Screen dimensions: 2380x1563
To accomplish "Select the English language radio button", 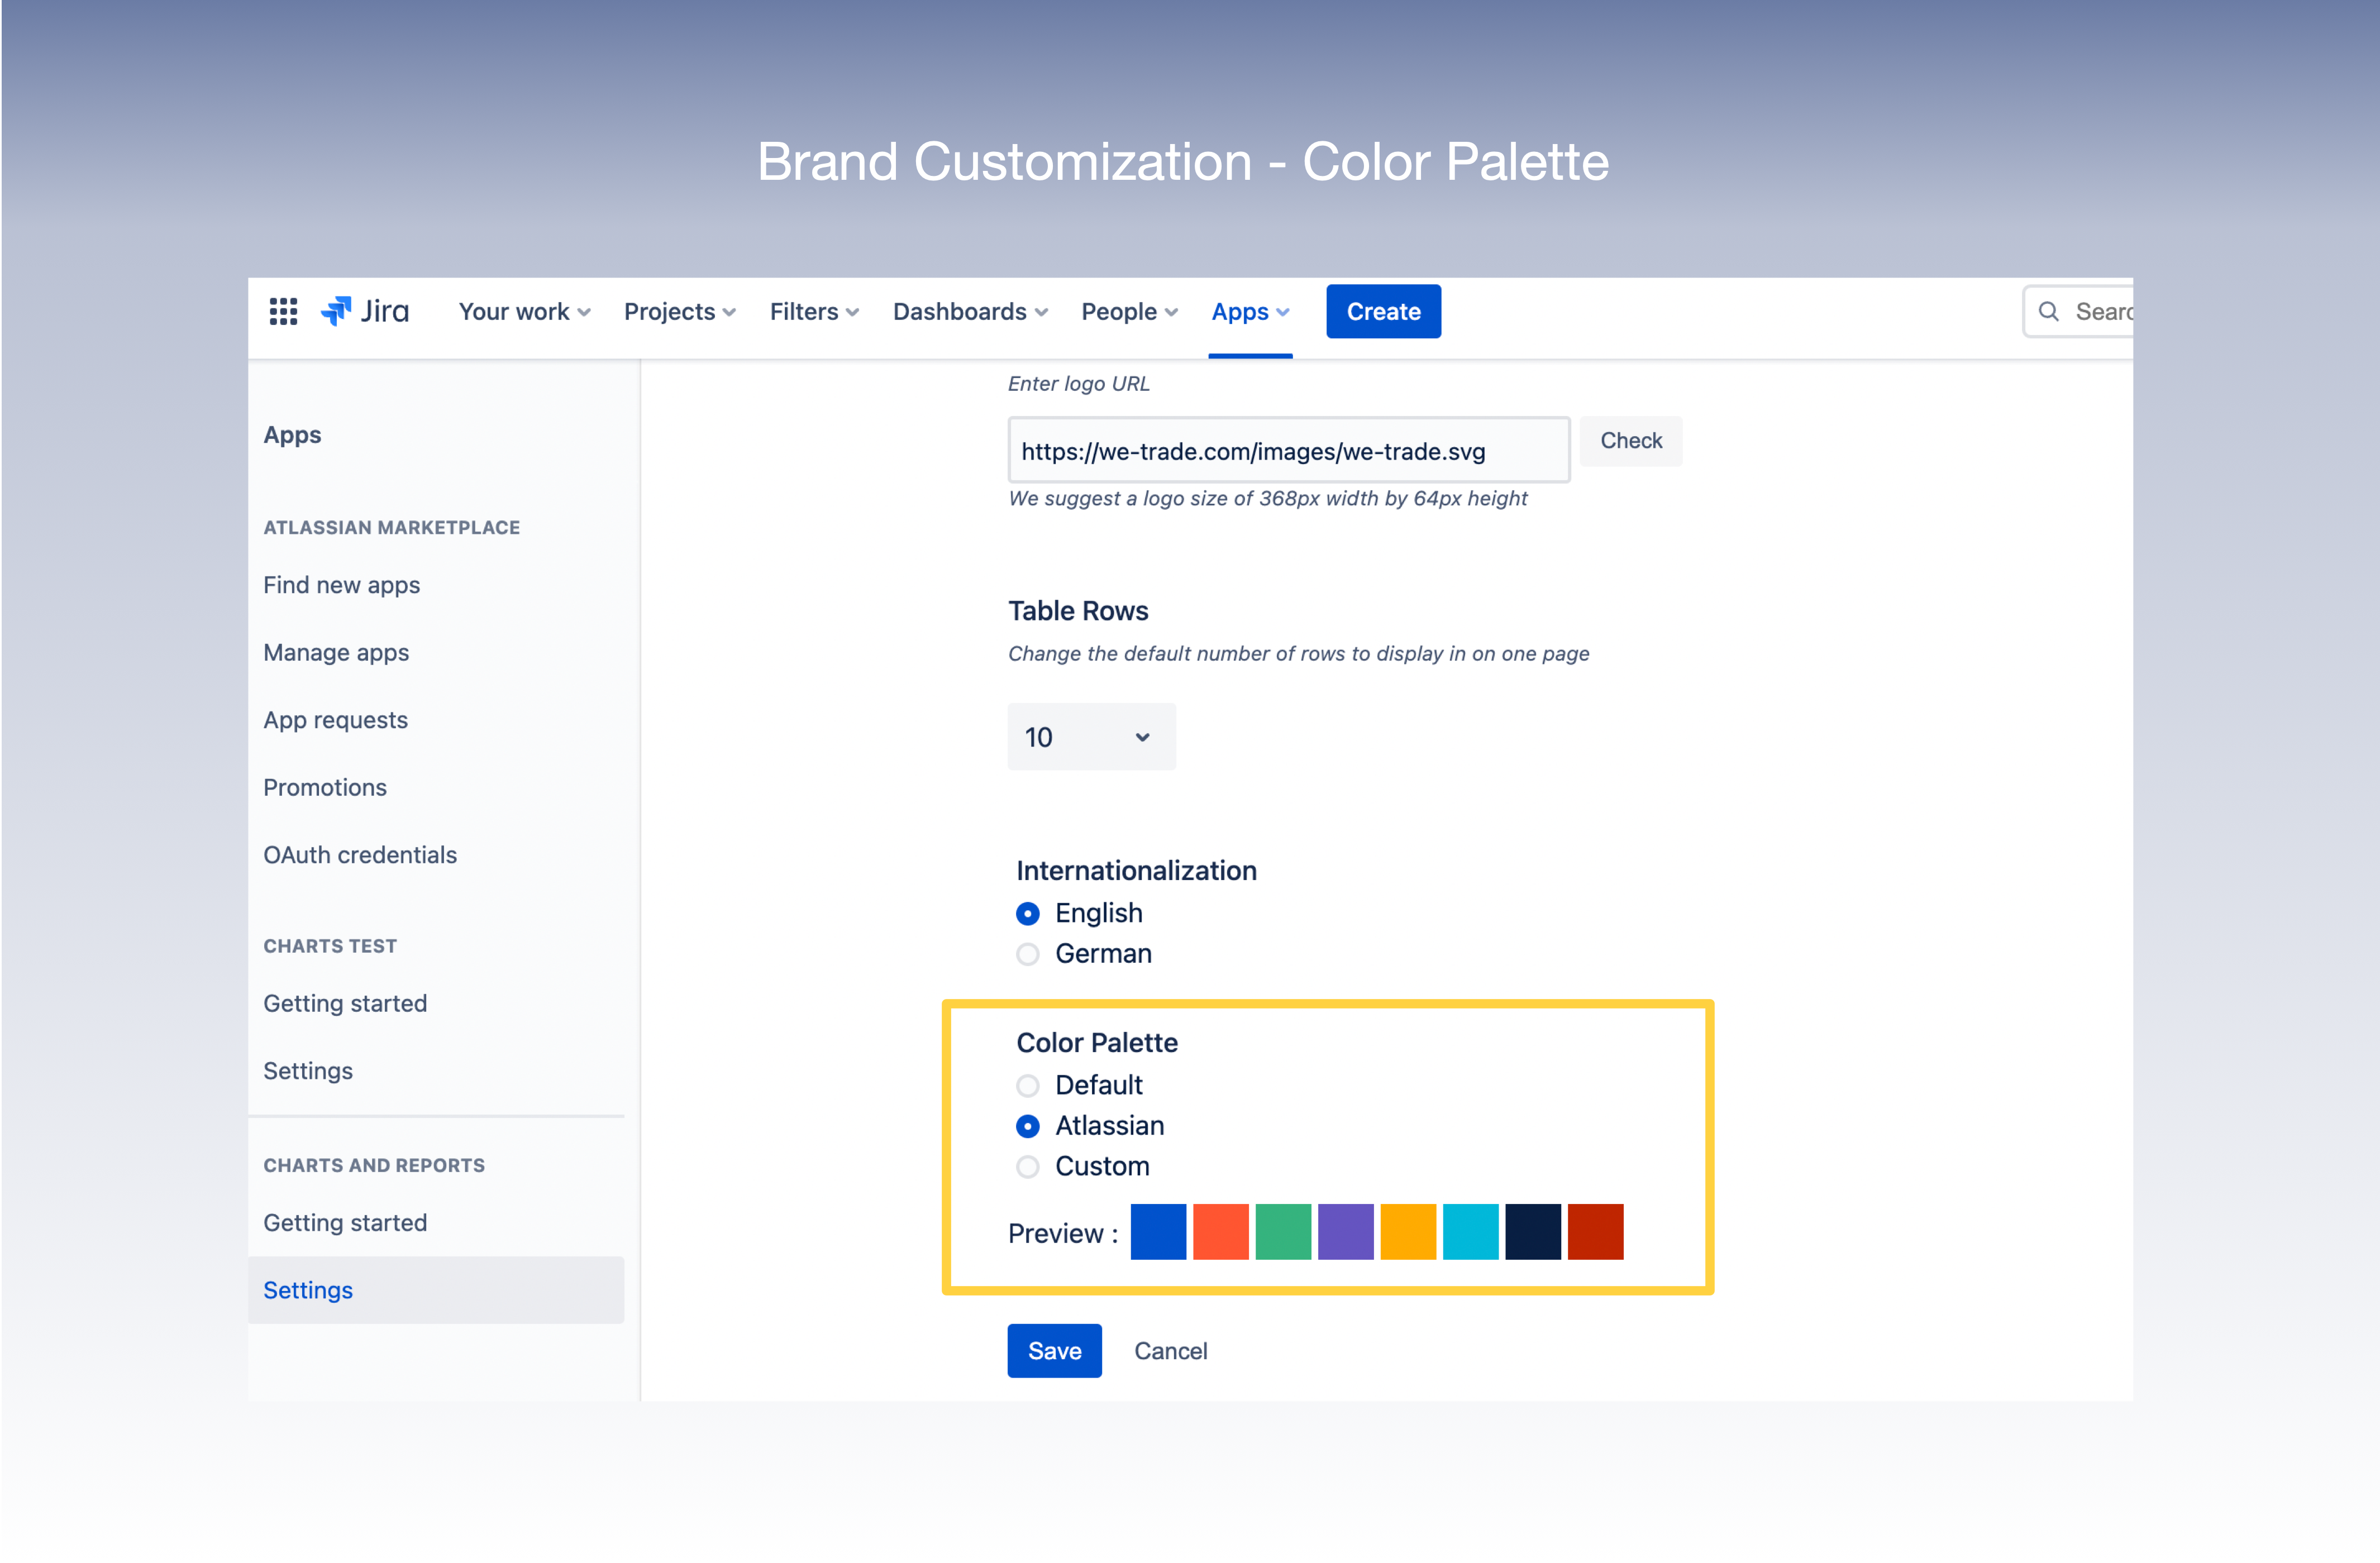I will click(1027, 914).
